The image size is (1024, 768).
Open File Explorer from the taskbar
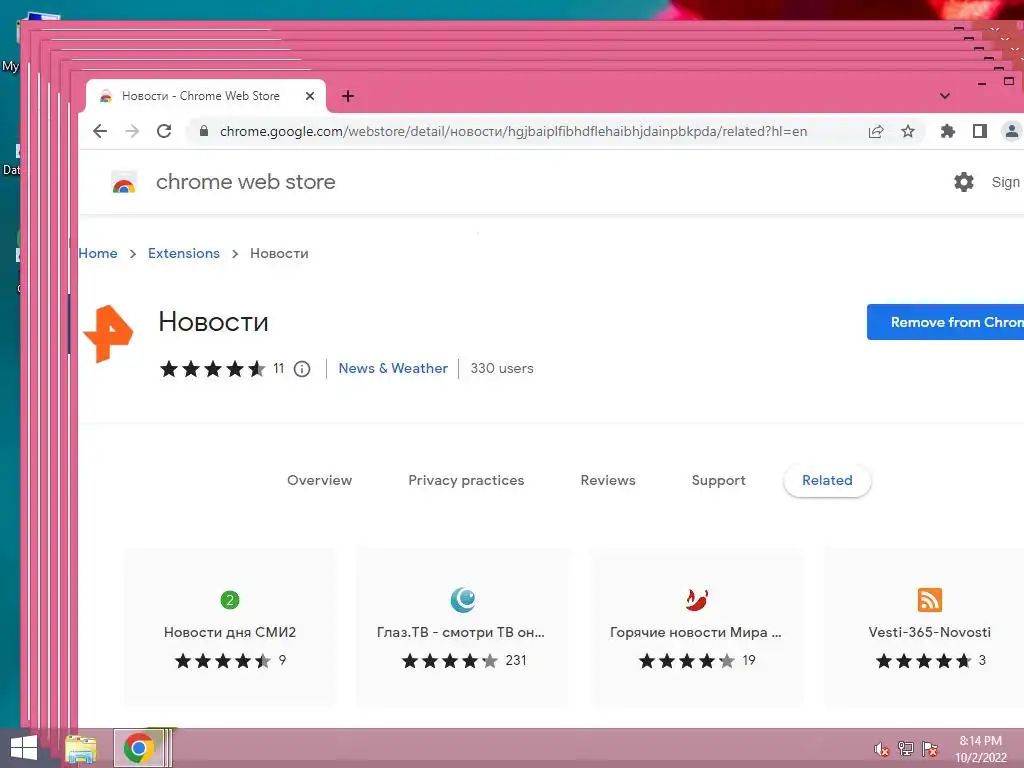point(81,749)
